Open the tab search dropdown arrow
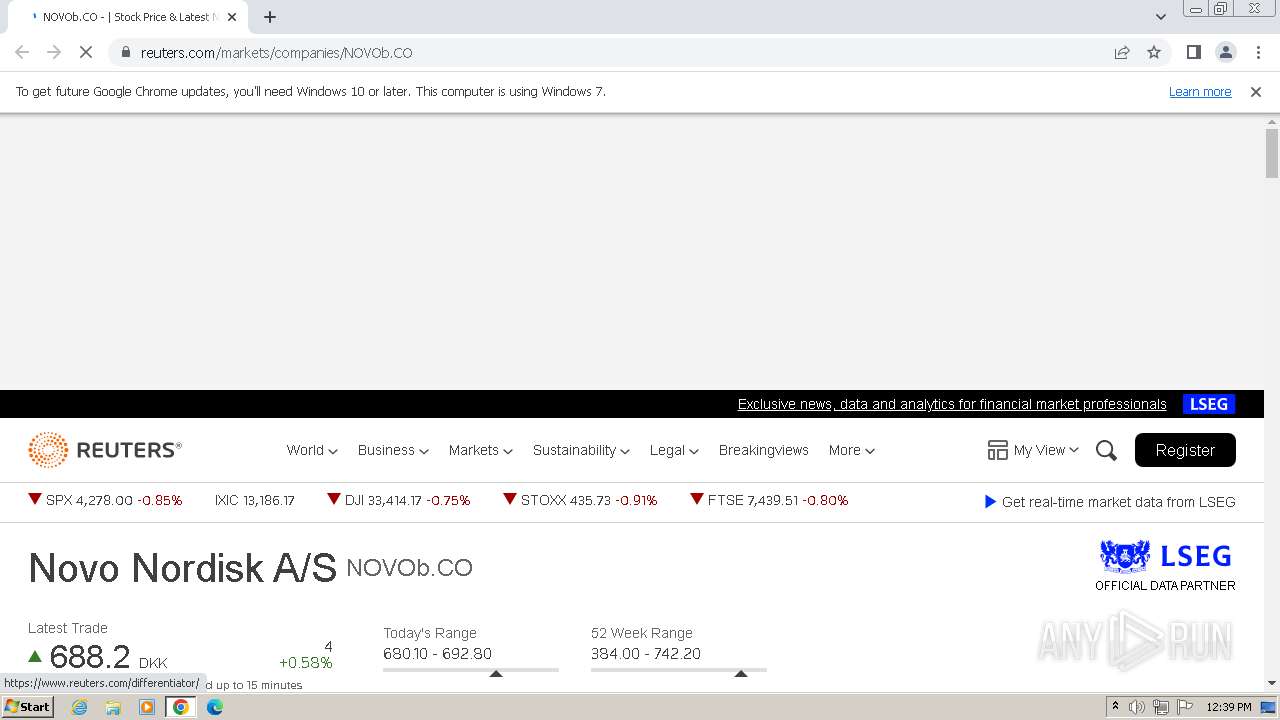1280x720 pixels. click(x=1160, y=17)
